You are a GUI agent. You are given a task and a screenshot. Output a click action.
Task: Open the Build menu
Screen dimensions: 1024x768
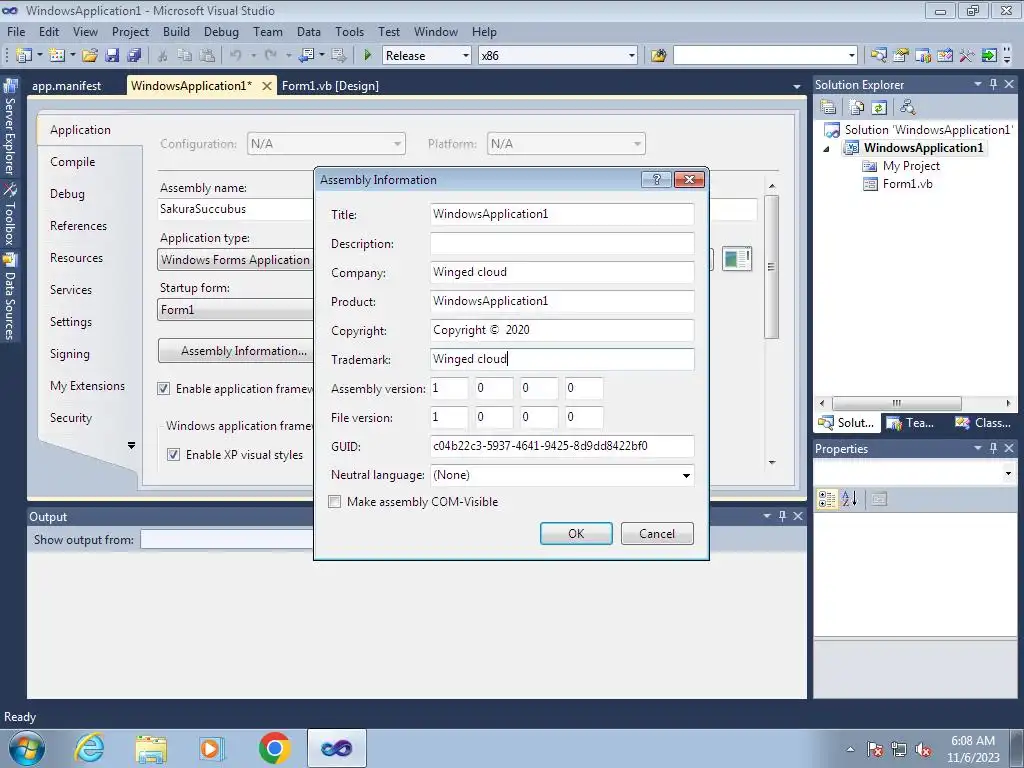[x=176, y=31]
